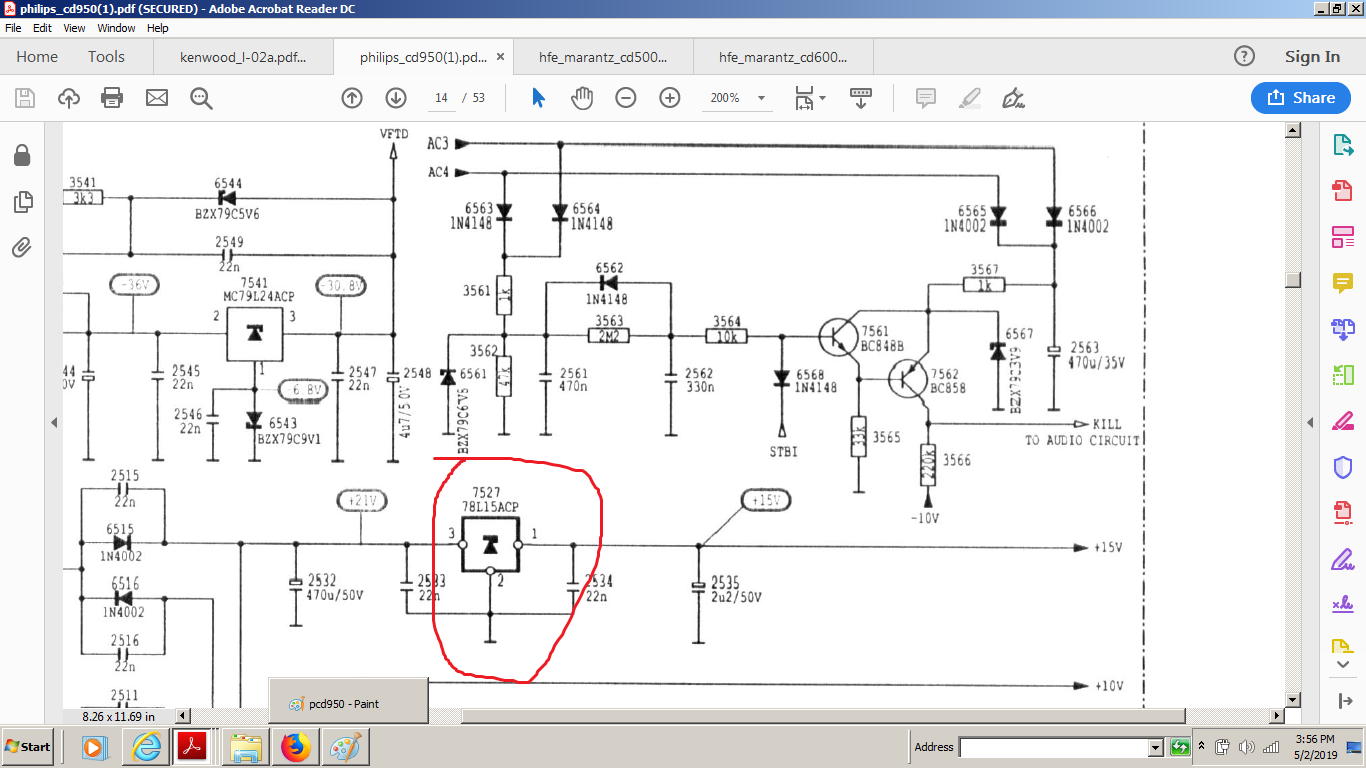The image size is (1366, 768).
Task: Open the Help question mark icon
Action: coord(1244,57)
